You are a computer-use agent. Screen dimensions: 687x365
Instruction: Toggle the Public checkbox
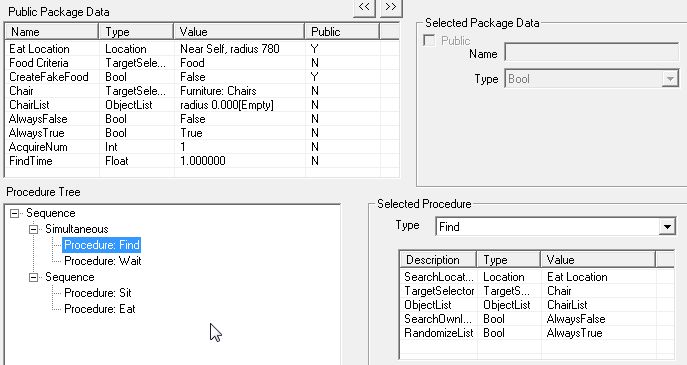coord(429,41)
